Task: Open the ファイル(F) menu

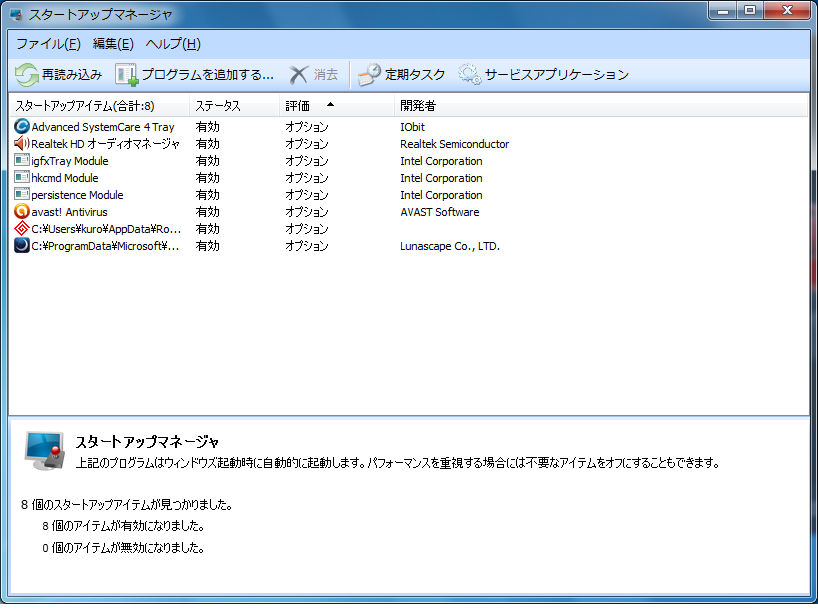Action: 49,44
